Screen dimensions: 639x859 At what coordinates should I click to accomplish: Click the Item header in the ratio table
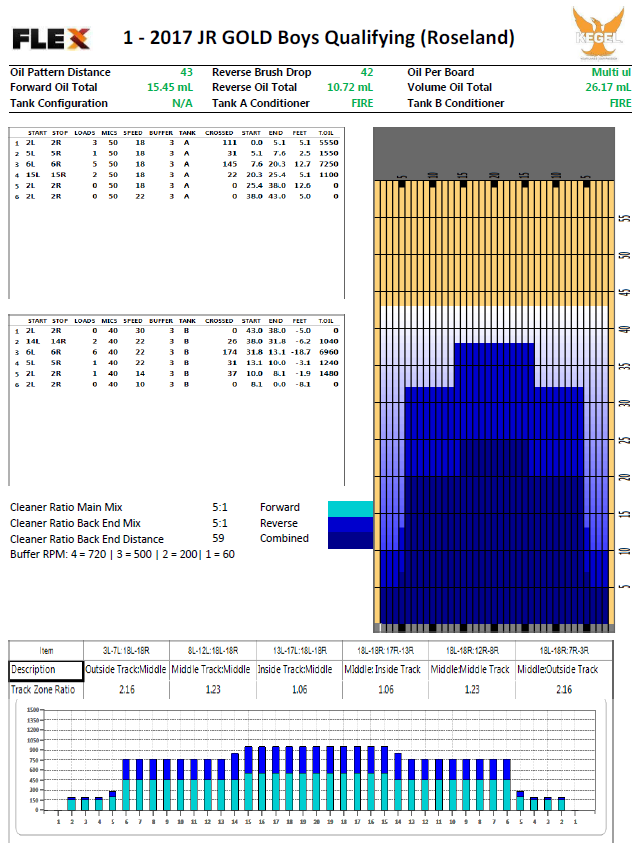pyautogui.click(x=45, y=650)
